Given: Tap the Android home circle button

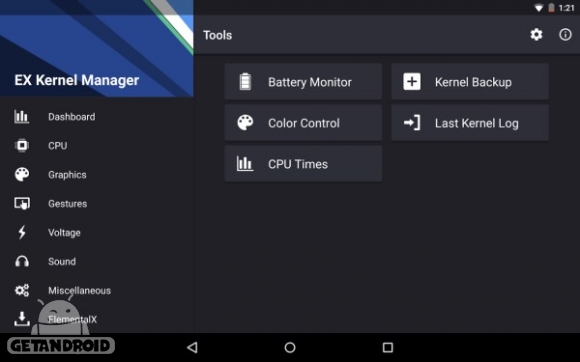Looking at the screenshot, I should [290, 347].
